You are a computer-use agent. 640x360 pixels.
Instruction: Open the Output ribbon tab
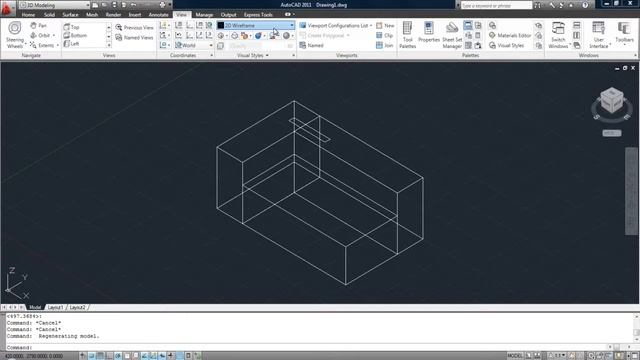(x=228, y=14)
